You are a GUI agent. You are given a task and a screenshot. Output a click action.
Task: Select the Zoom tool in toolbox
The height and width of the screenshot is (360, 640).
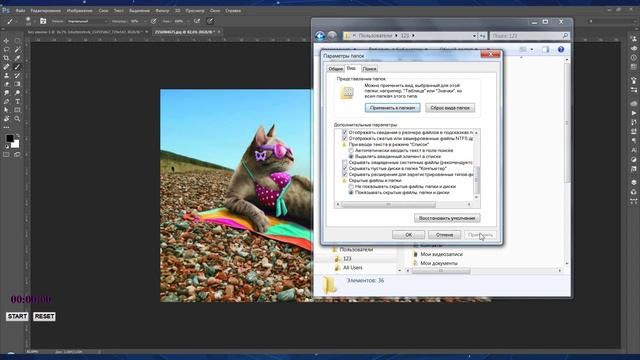[x=17, y=119]
